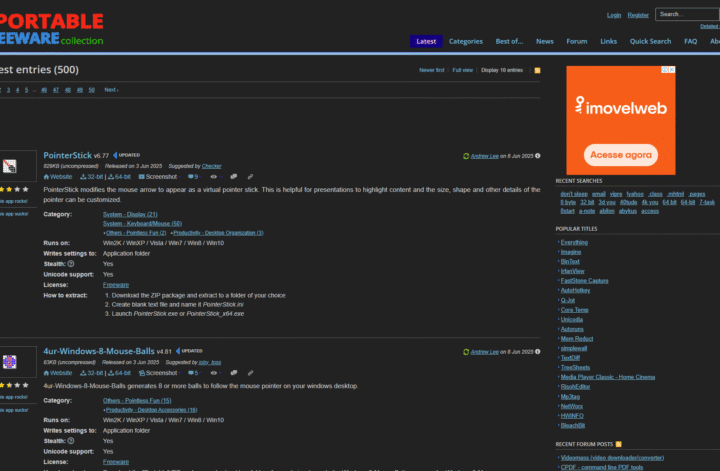The height and width of the screenshot is (471, 720).
Task: Open 4ur-Windows-8-Mouse-Balls forum topic icon
Action: click(234, 372)
